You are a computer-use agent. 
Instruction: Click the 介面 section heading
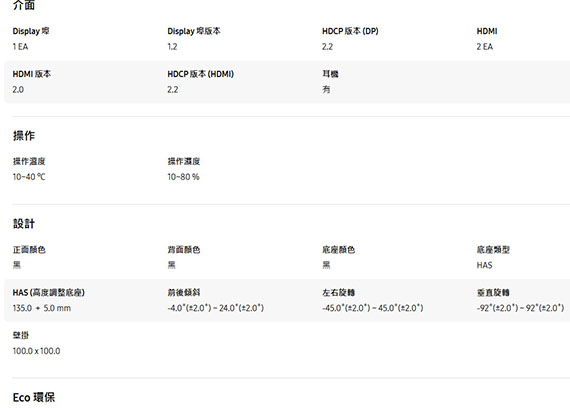pyautogui.click(x=24, y=5)
